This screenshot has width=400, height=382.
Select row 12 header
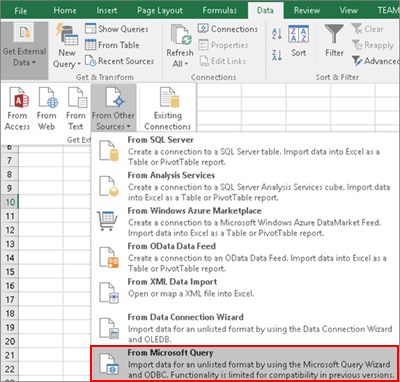tap(10, 230)
